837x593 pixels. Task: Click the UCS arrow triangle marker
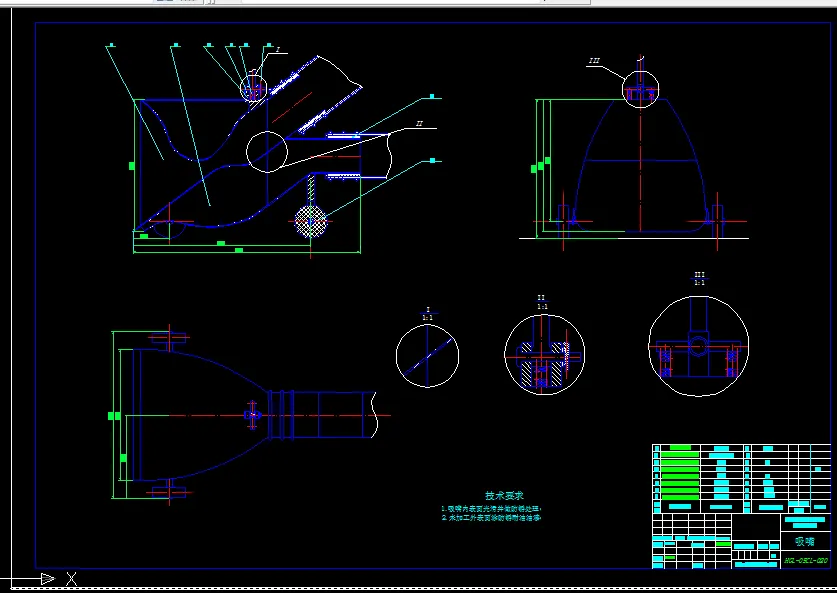click(48, 579)
